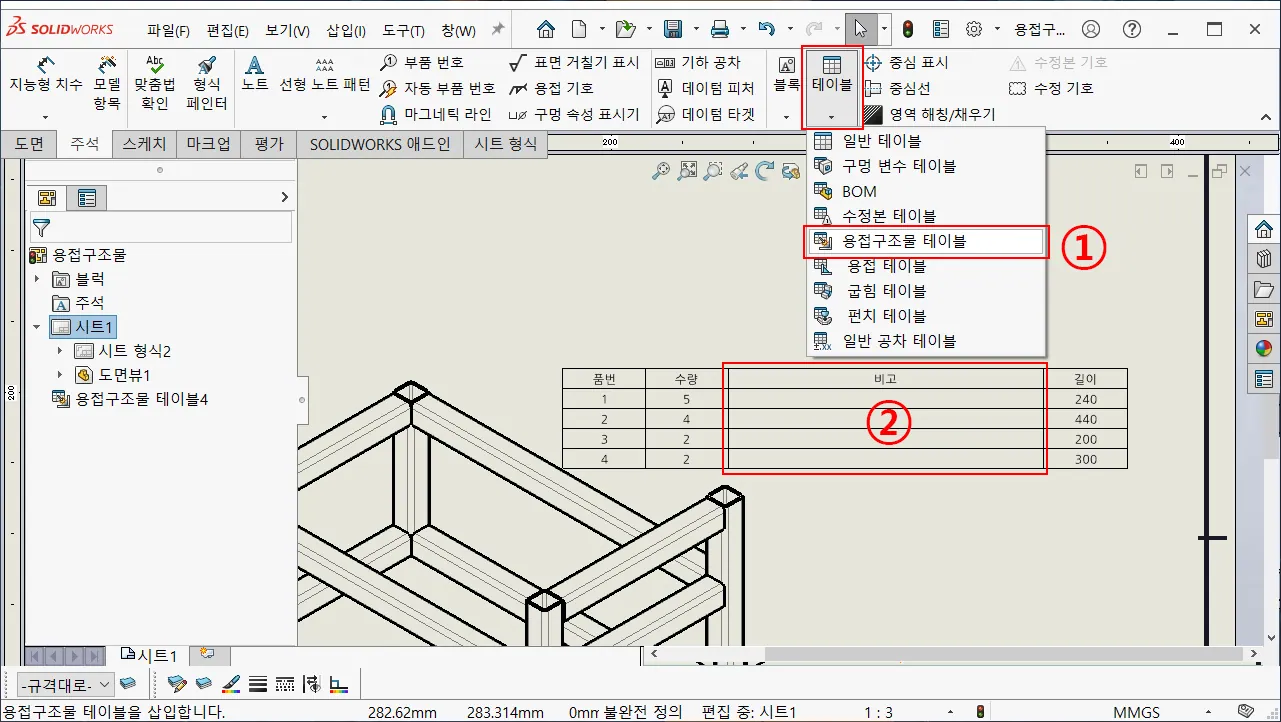The width and height of the screenshot is (1281, 722).
Task: Choose Hole Table (구멍 변수 테이블)
Action: point(926,166)
